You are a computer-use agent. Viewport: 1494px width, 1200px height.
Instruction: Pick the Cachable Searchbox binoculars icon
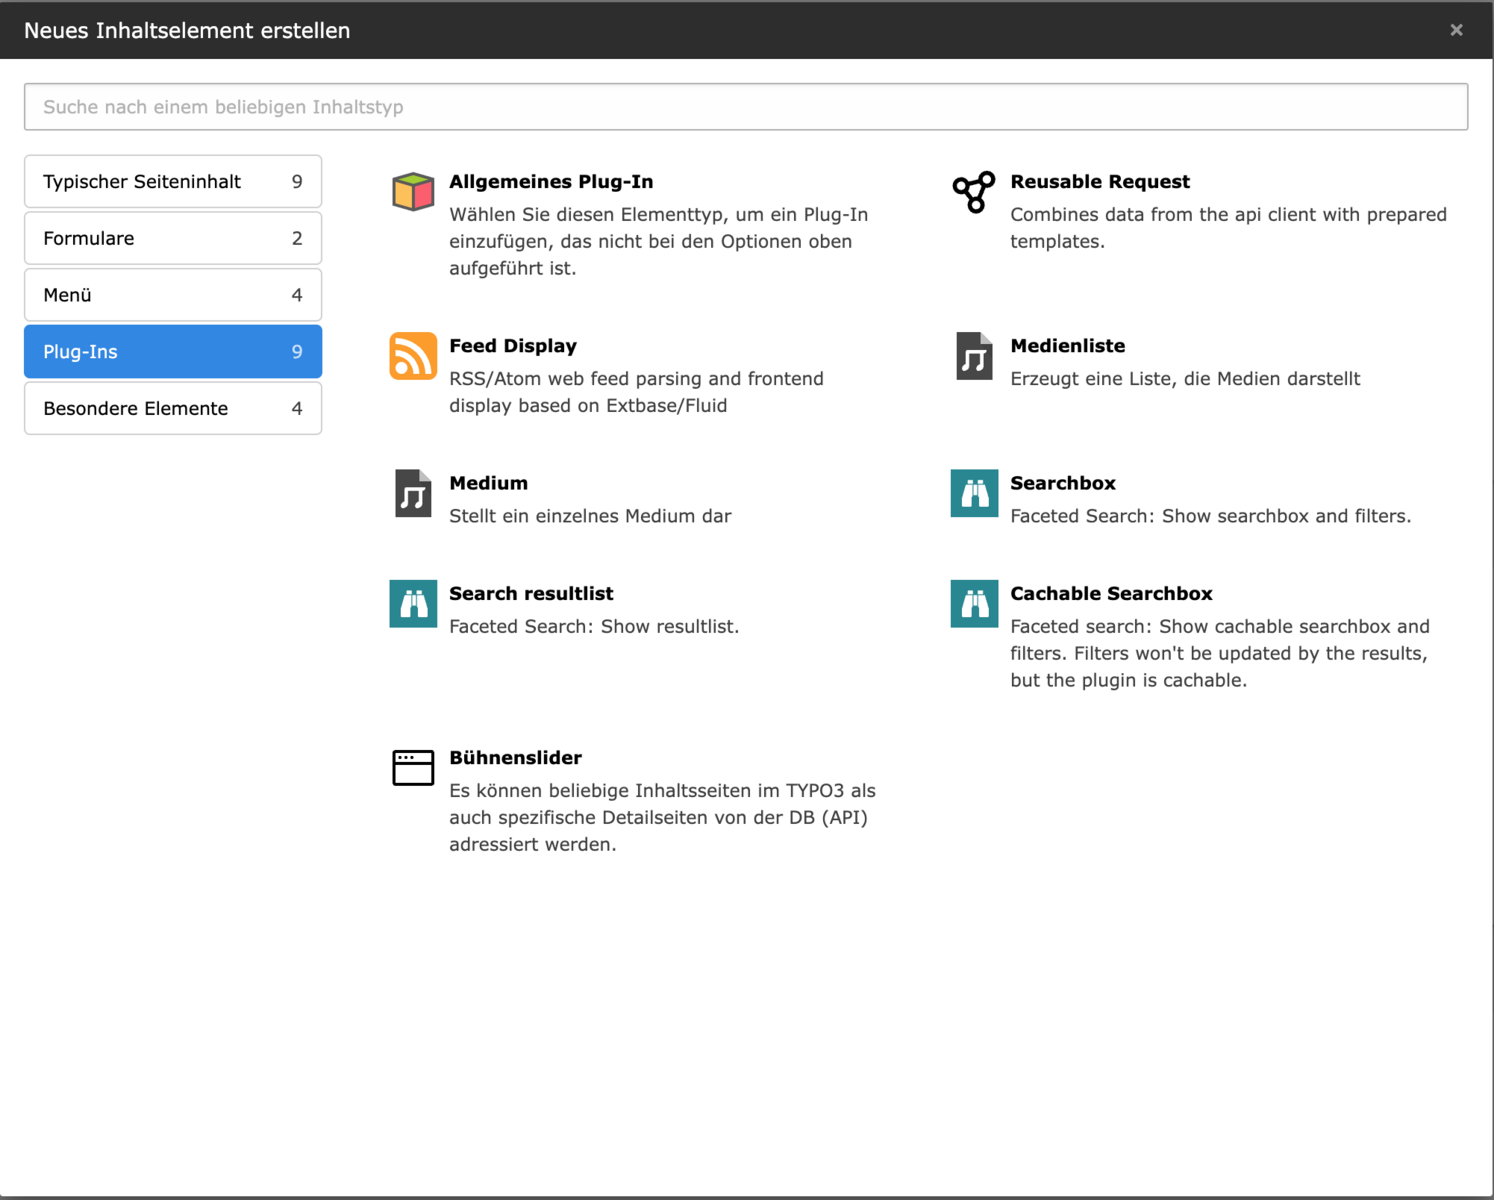(x=974, y=604)
